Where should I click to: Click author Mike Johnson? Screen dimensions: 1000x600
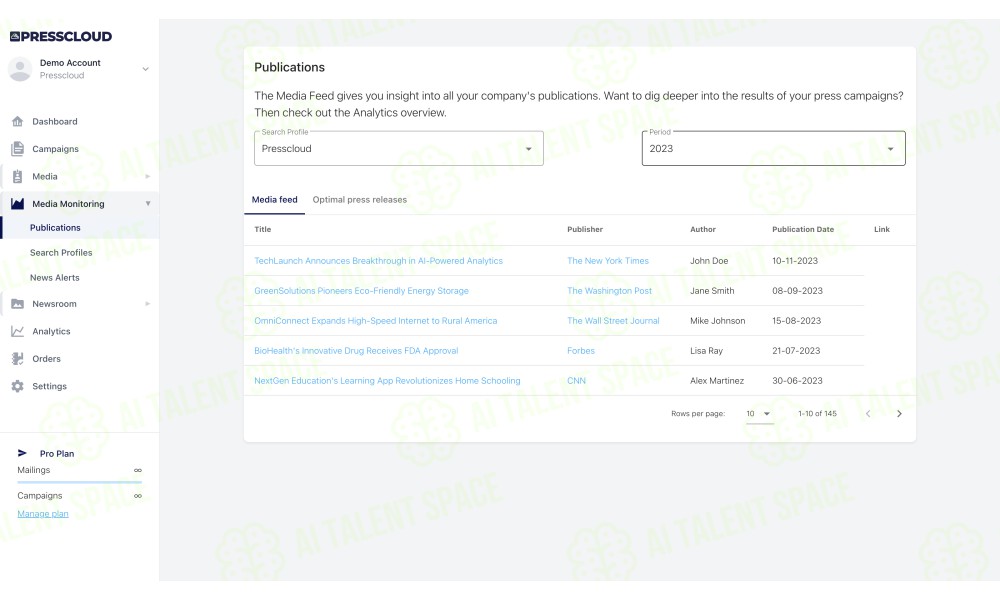click(x=717, y=321)
